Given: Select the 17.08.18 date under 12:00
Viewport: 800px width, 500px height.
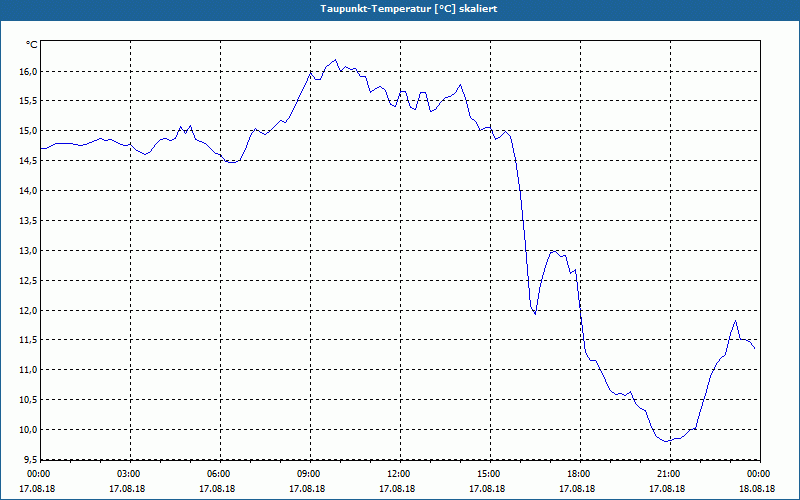Looking at the screenshot, I should click(397, 489).
